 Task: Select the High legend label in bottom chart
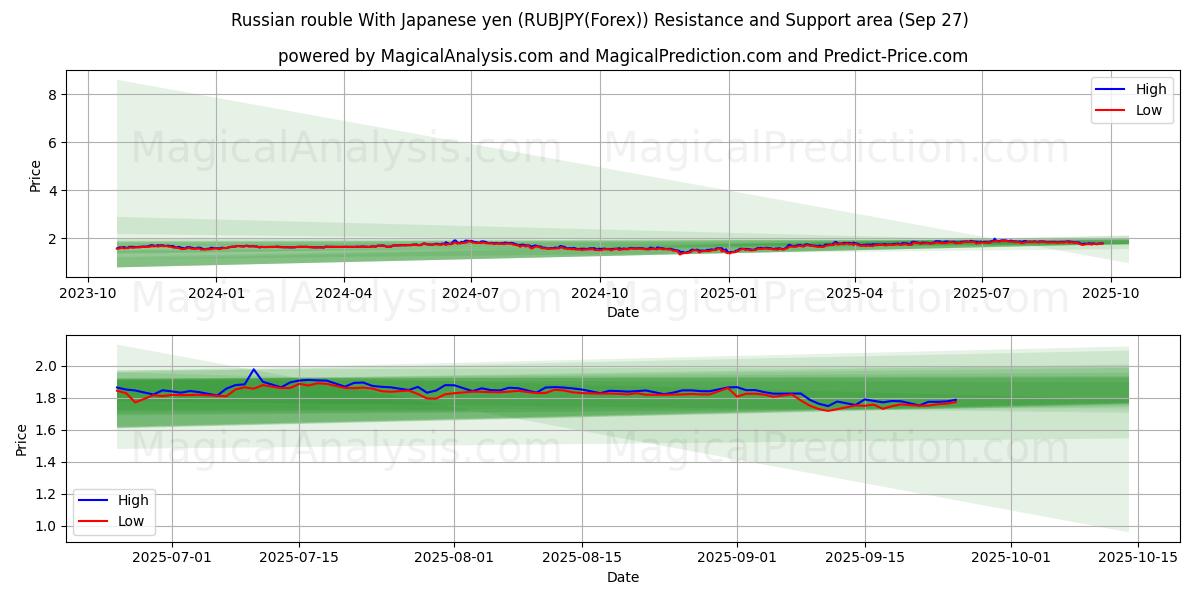tap(132, 500)
